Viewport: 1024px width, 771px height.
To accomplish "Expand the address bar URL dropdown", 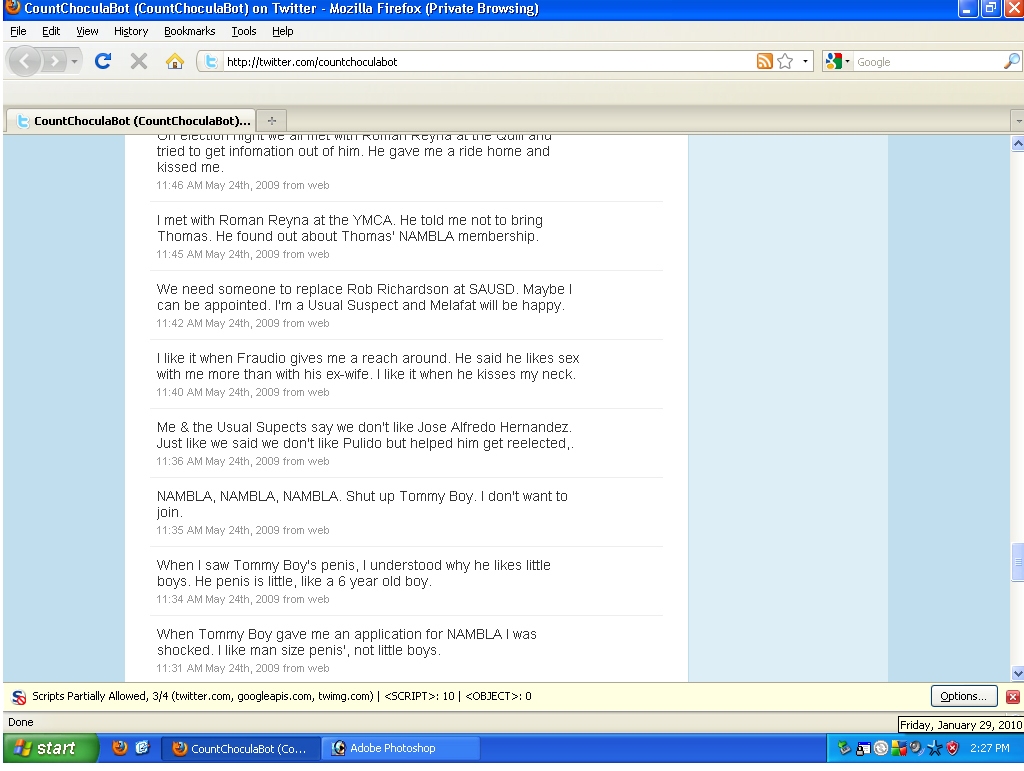I will click(805, 62).
